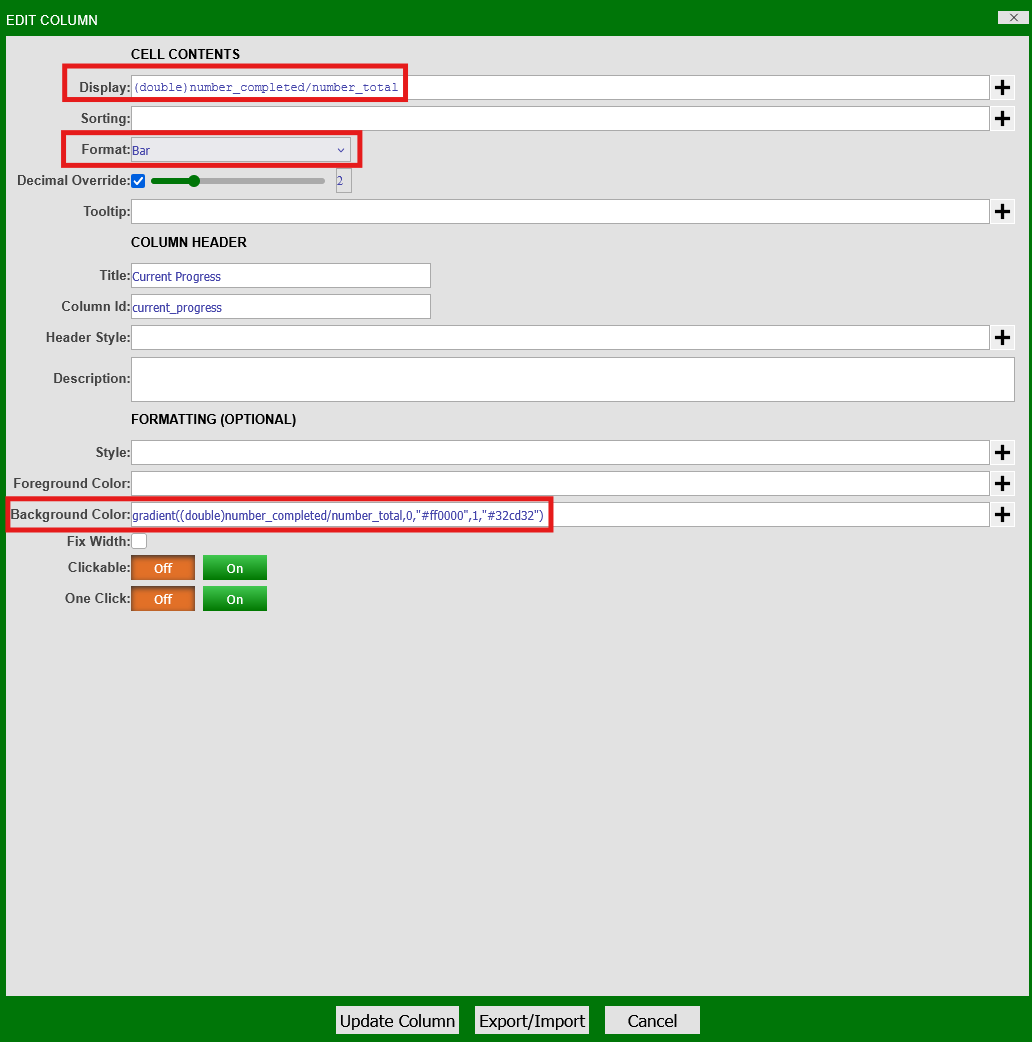The width and height of the screenshot is (1032, 1042).
Task: Click plus icon beside Background Color field
Action: pyautogui.click(x=1003, y=515)
